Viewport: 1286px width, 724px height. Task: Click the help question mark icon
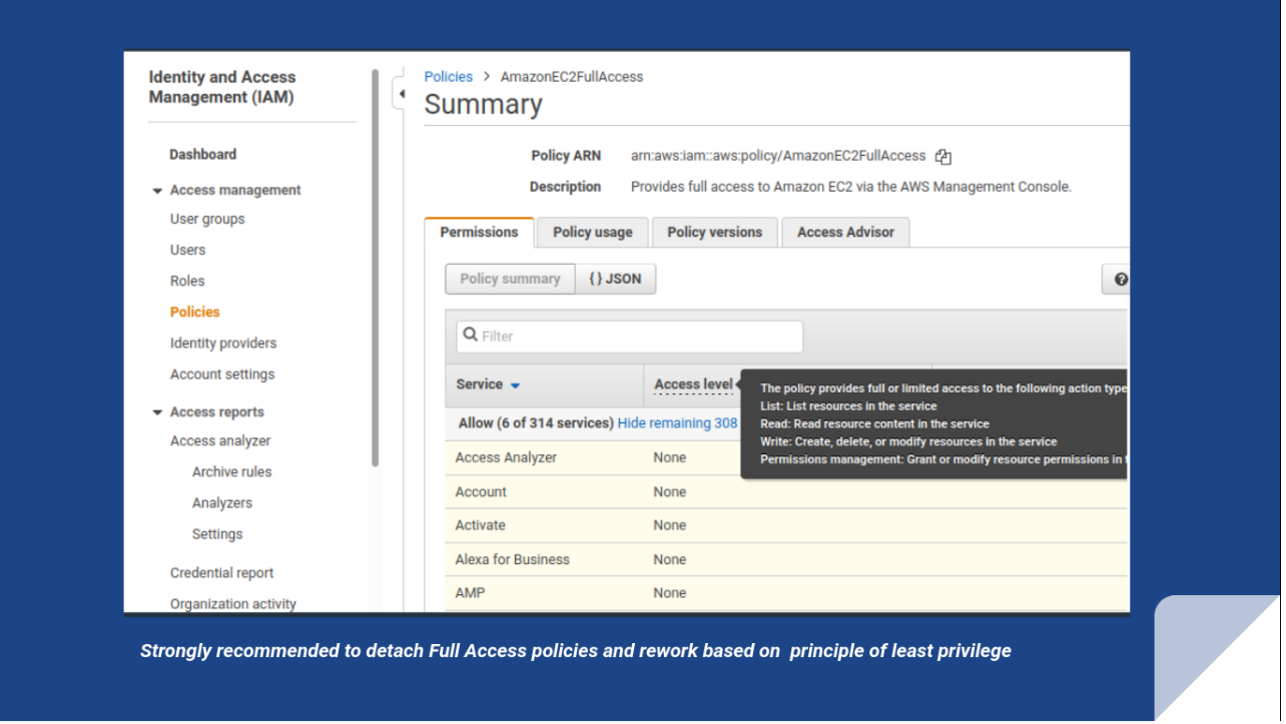(1120, 279)
